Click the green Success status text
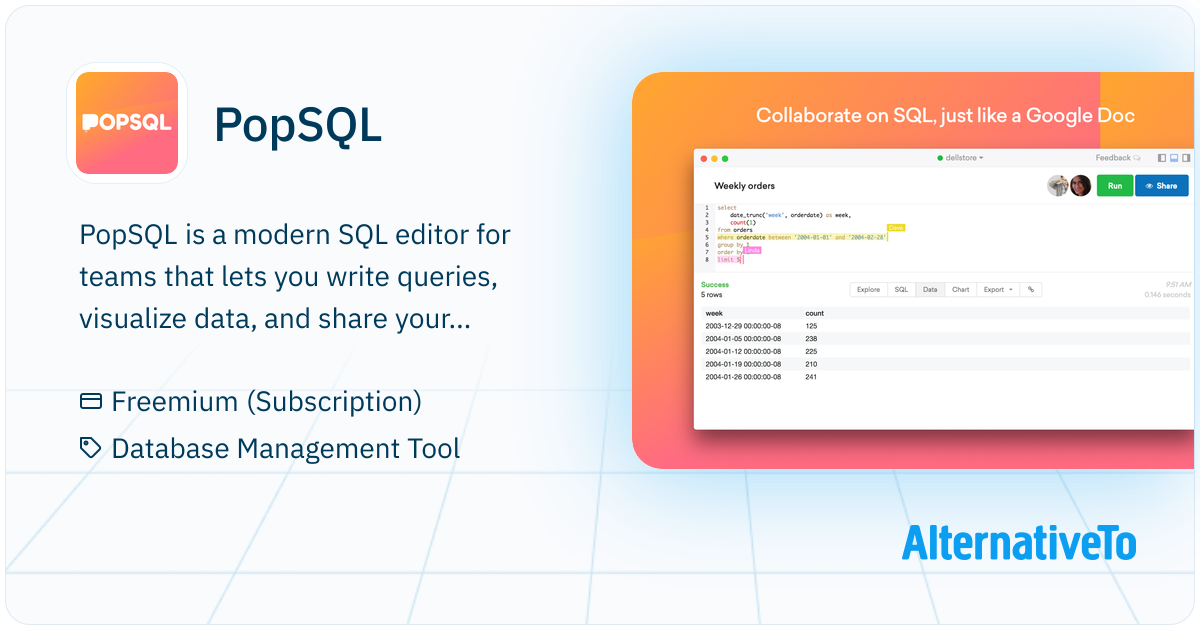 pyautogui.click(x=715, y=285)
